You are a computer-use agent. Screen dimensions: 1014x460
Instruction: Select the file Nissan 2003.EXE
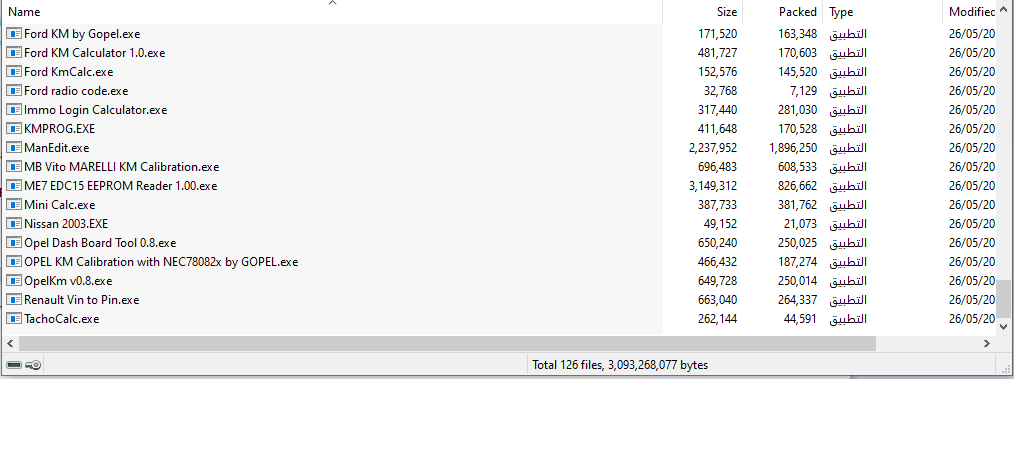pos(66,224)
